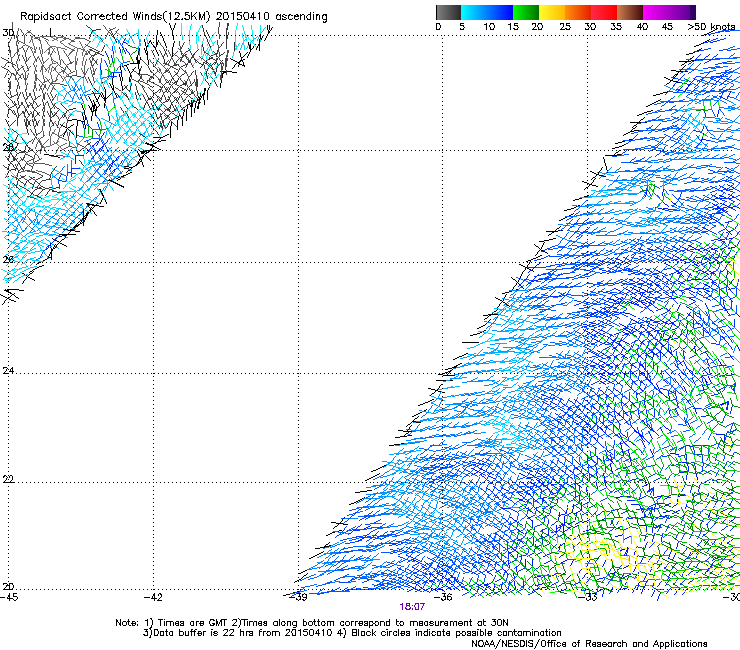The width and height of the screenshot is (740, 650).
Task: Click the 'Data buffer is 22 hrs' note
Action: coord(352,633)
